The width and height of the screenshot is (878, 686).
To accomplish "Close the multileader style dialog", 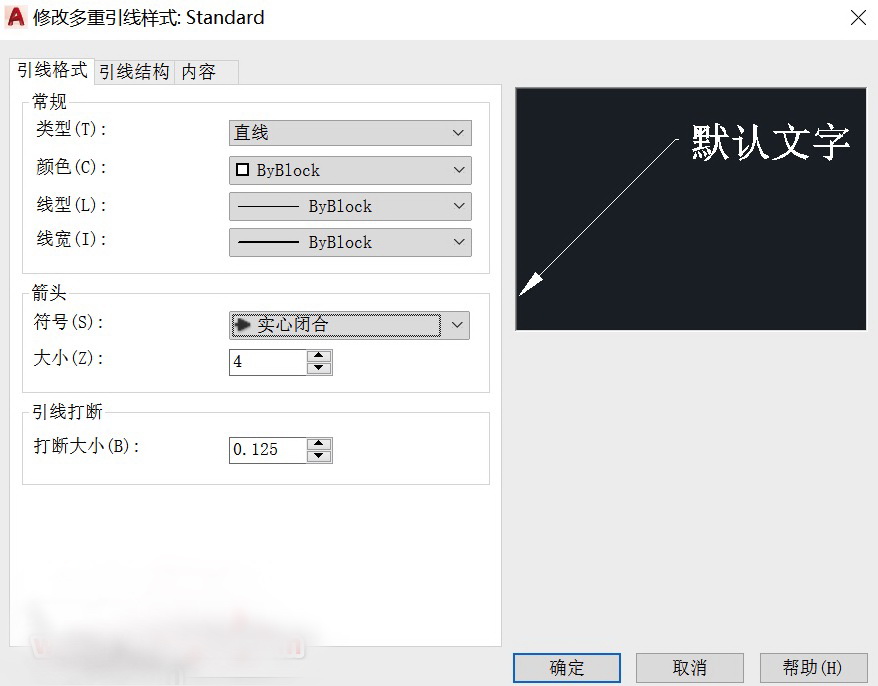I will coord(858,18).
